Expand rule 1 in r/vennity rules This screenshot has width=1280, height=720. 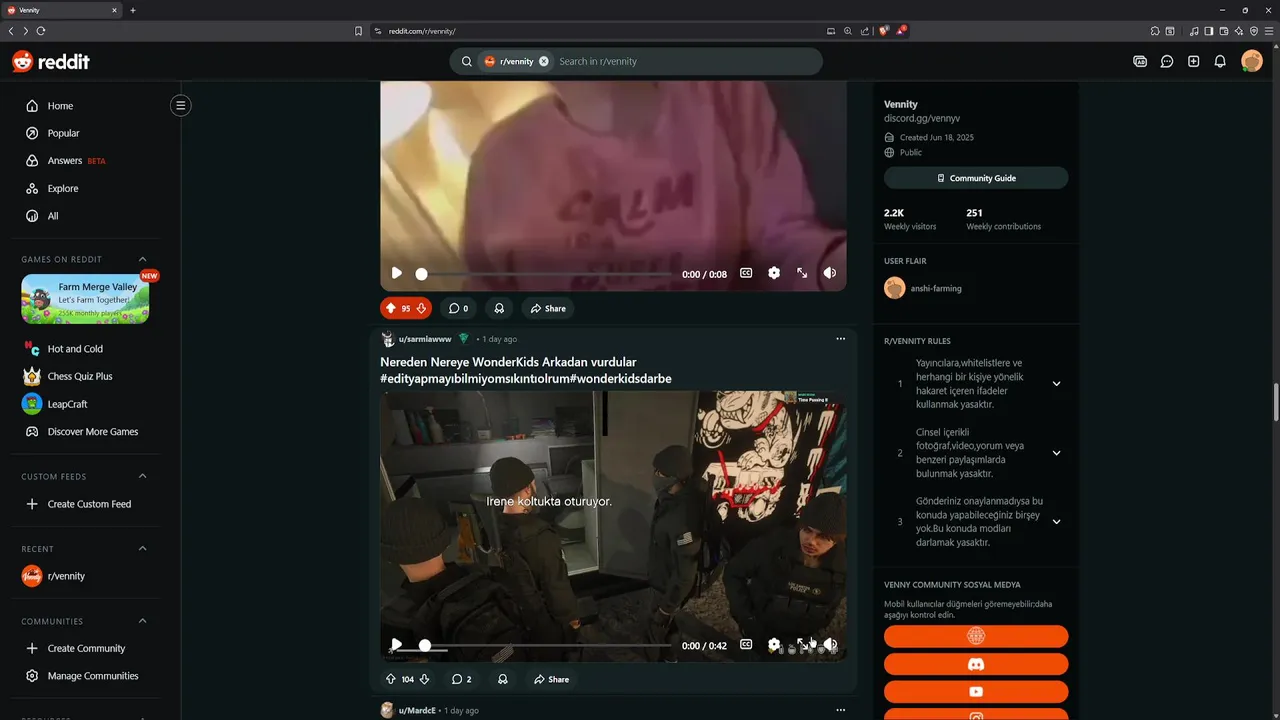(1056, 384)
